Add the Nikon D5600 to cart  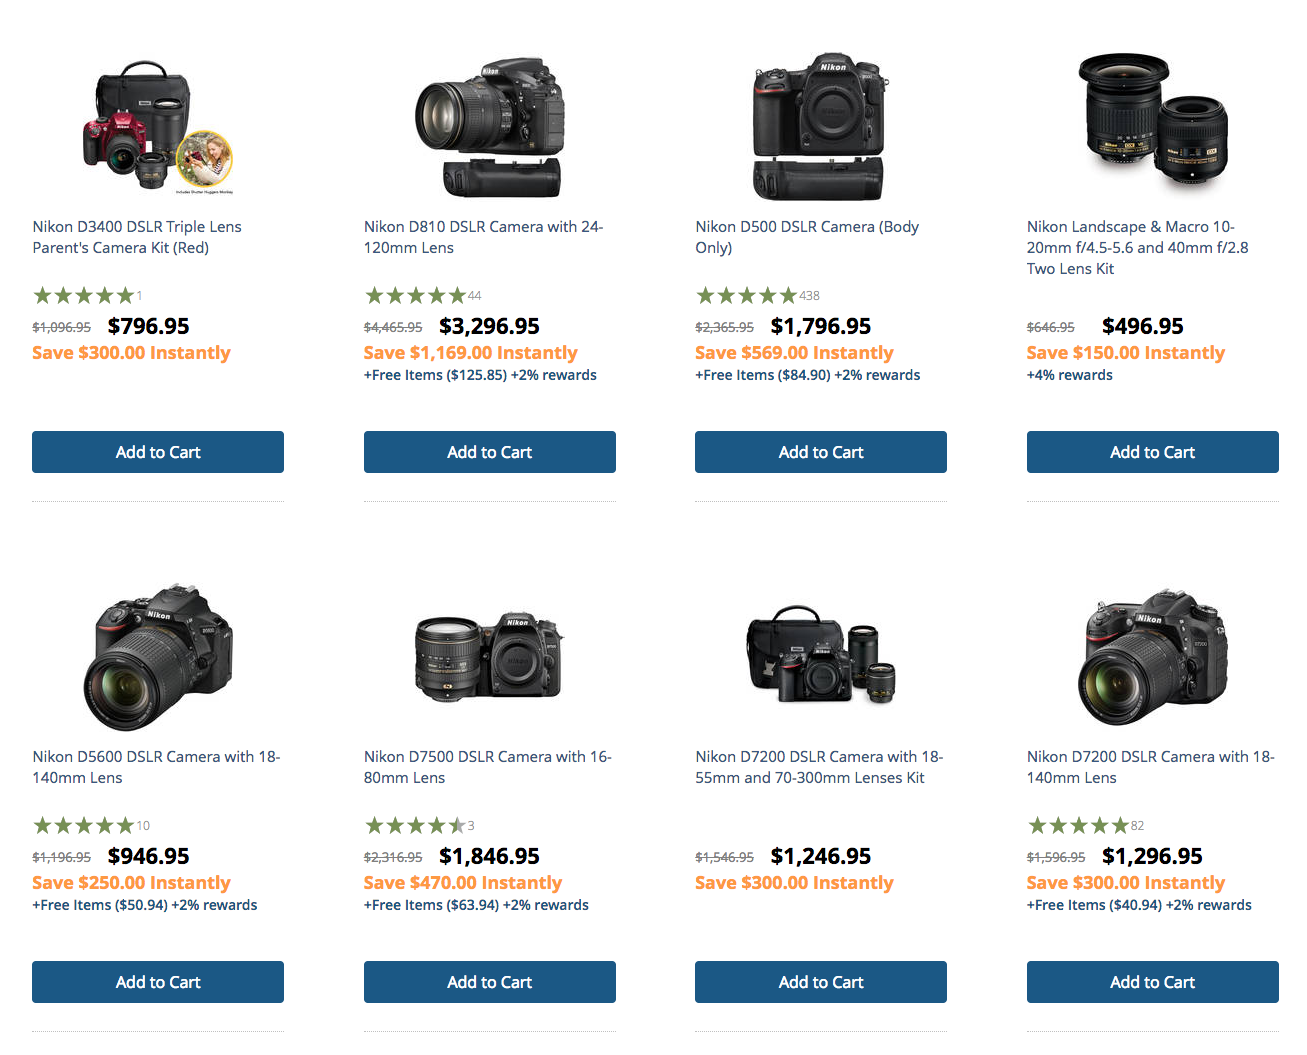pyautogui.click(x=158, y=982)
